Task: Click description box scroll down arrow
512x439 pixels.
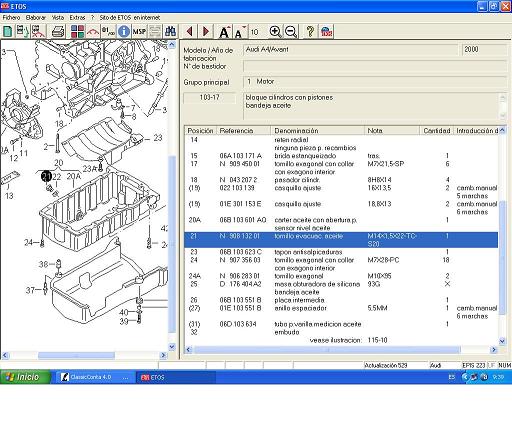Action: pos(503,115)
